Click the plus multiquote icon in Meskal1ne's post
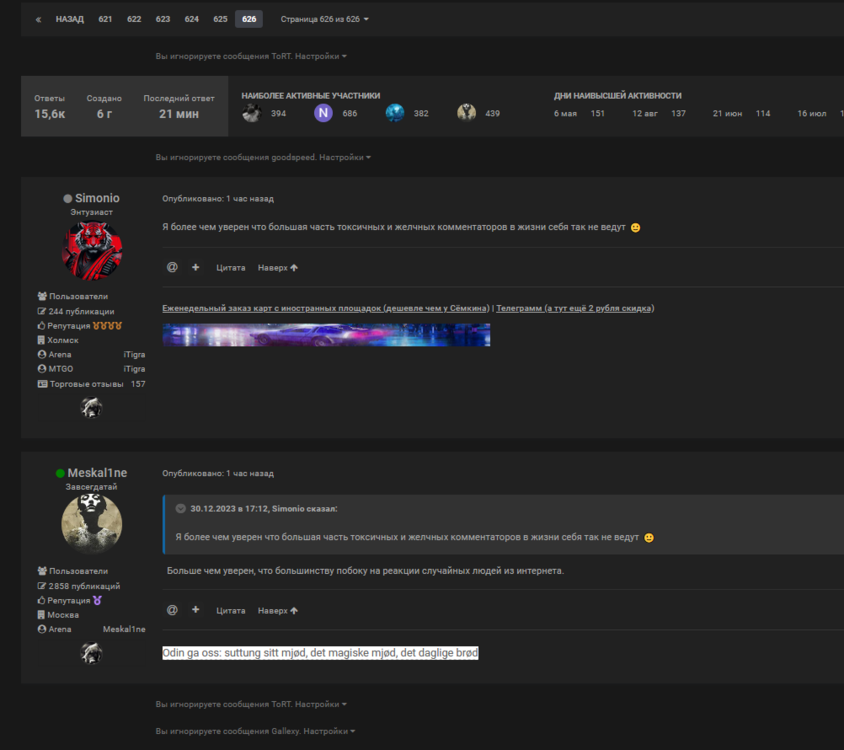Screen dimensions: 844x750 [x=196, y=610]
